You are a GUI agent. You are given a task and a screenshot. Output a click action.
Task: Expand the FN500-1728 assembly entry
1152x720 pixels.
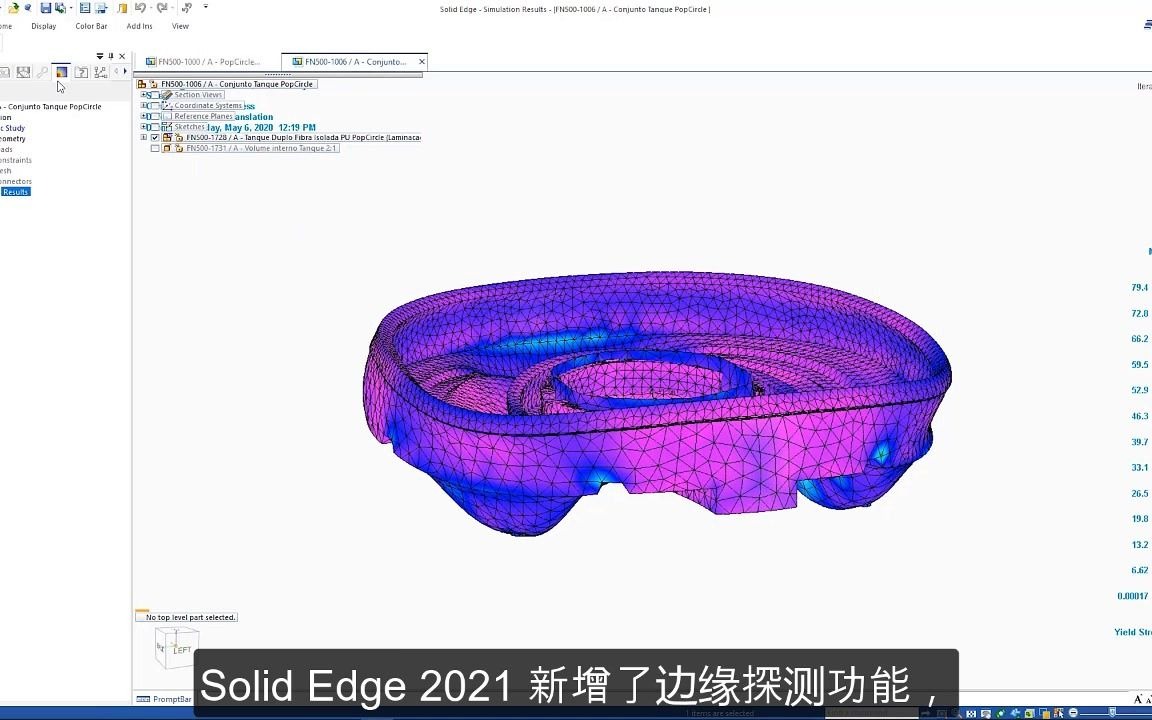pos(141,137)
